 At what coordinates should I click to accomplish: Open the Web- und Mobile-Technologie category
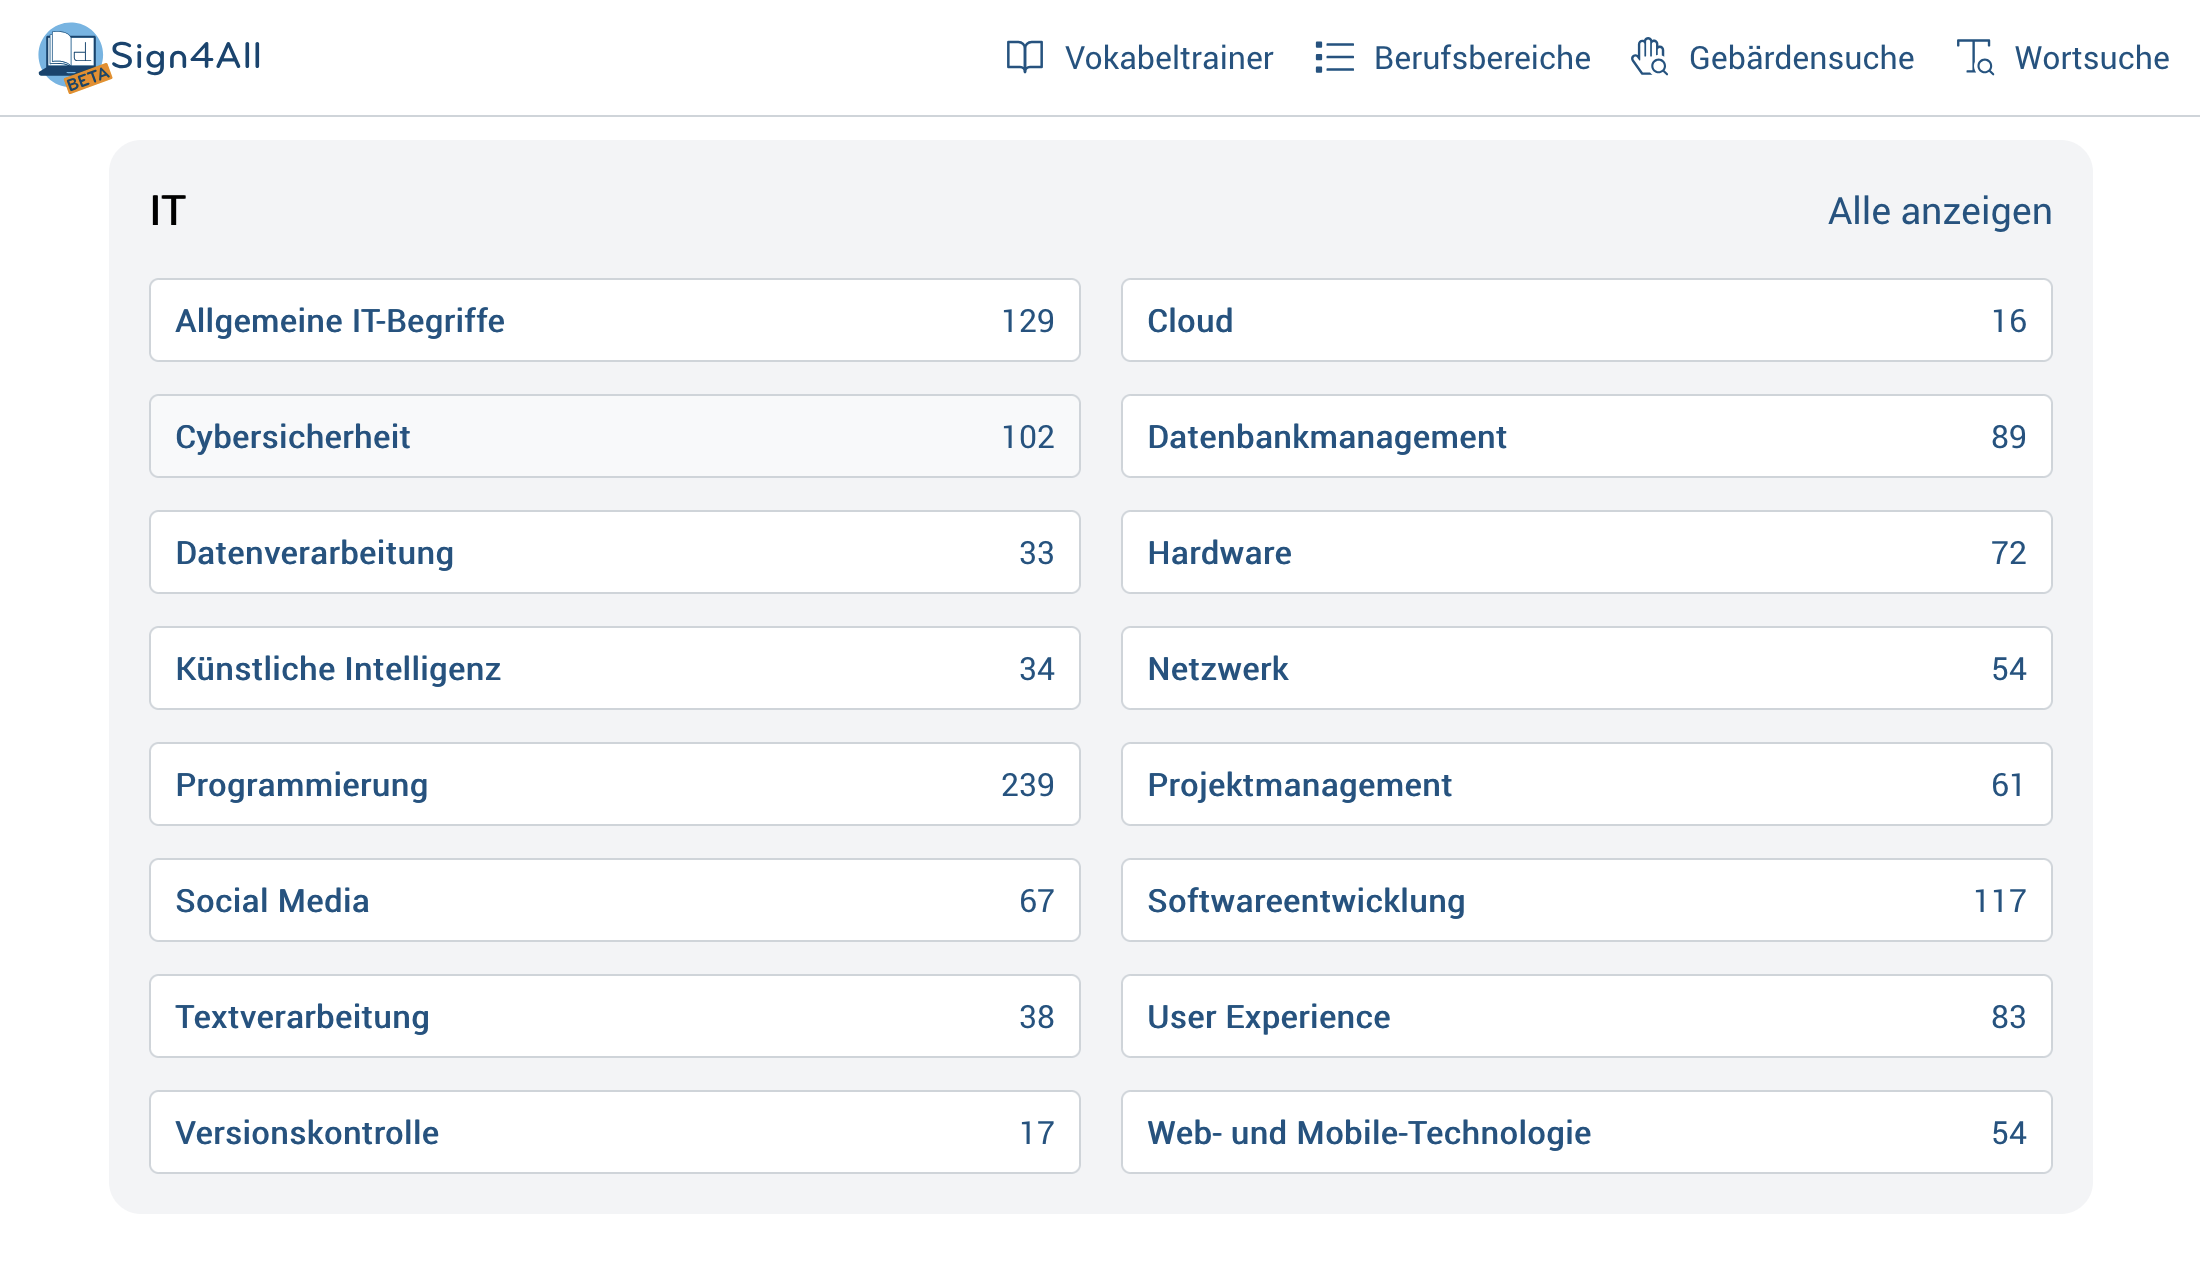[x=1587, y=1132]
